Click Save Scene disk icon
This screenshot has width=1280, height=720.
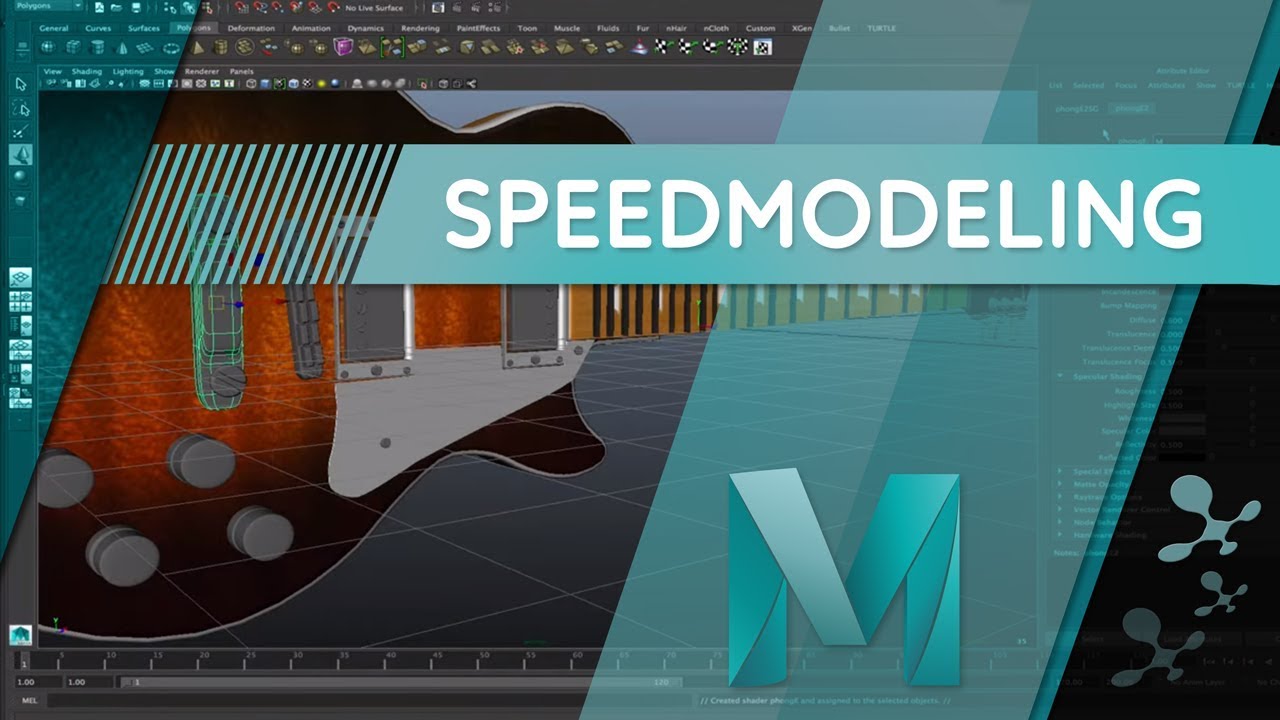point(134,7)
